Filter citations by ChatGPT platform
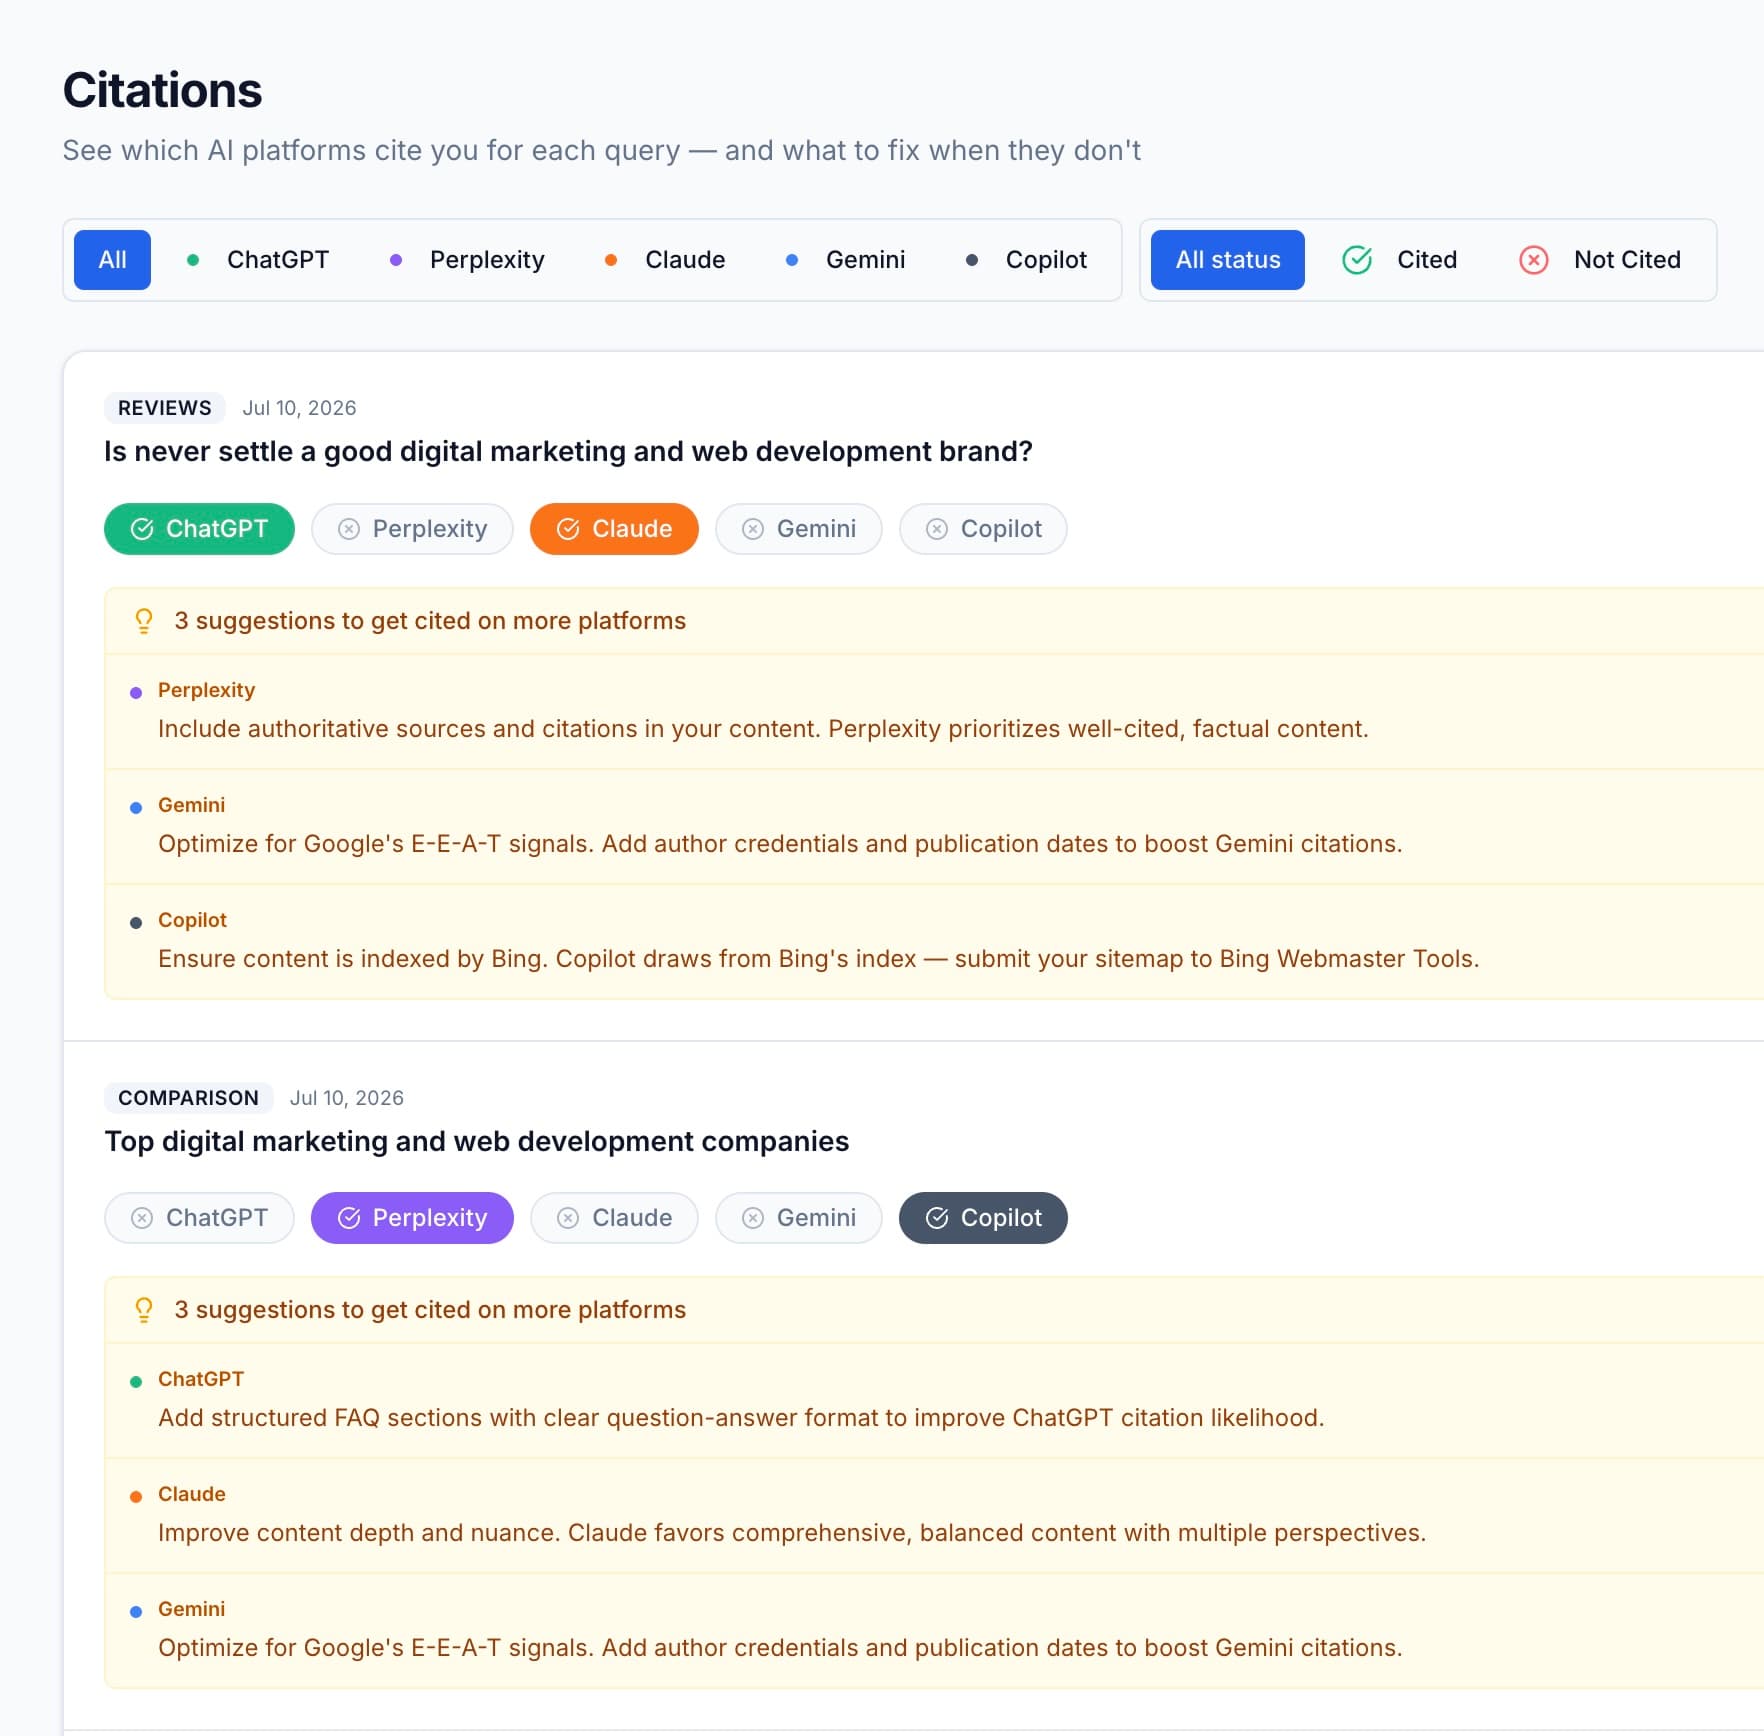The width and height of the screenshot is (1764, 1736). coord(258,260)
